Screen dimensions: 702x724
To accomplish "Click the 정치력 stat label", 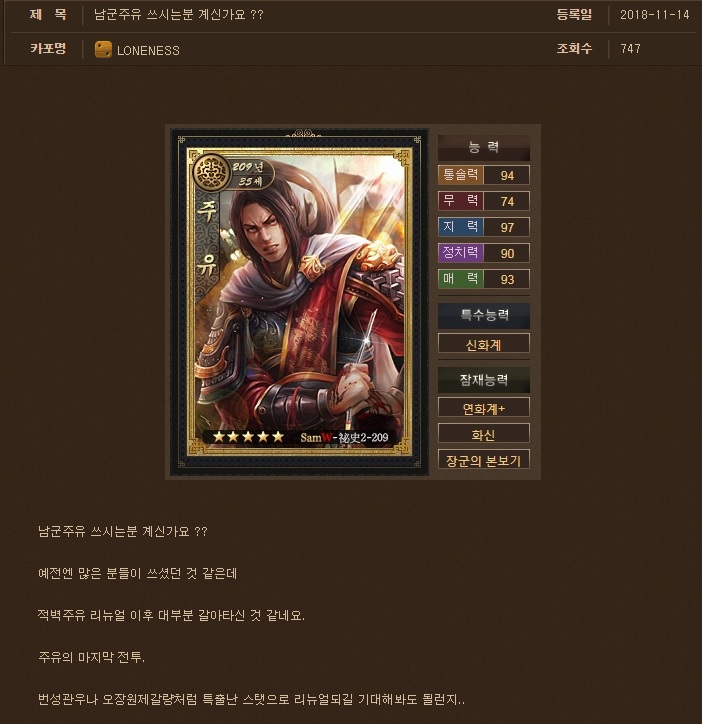I will (460, 253).
